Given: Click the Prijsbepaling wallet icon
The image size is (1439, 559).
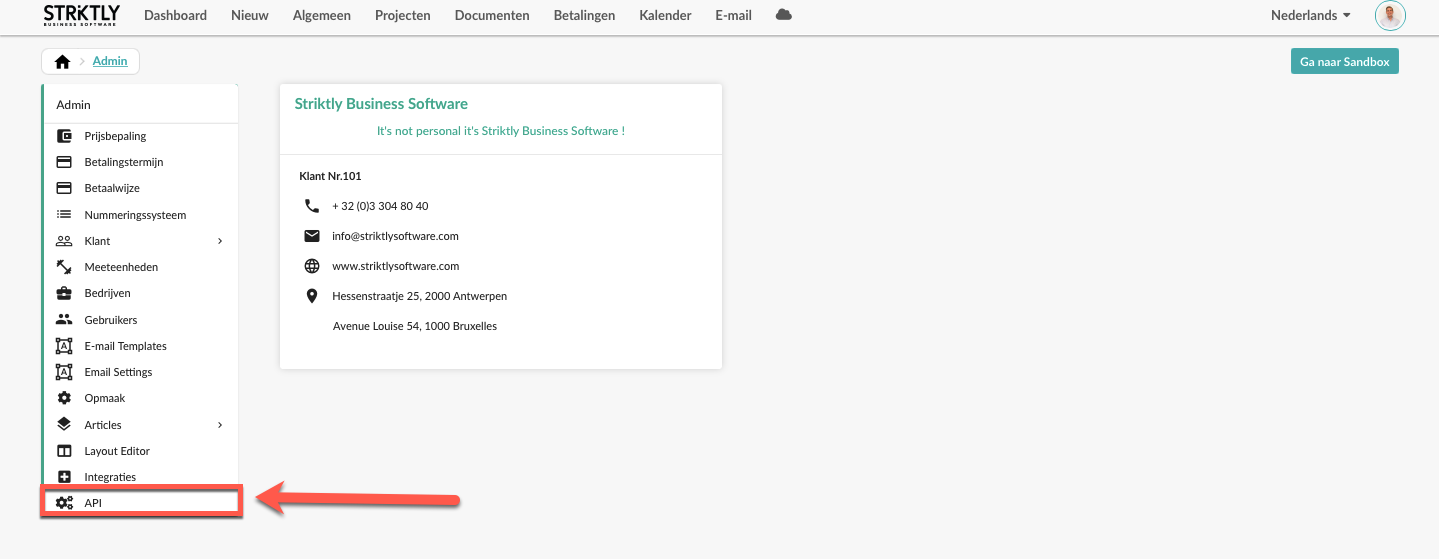Looking at the screenshot, I should click(x=64, y=136).
